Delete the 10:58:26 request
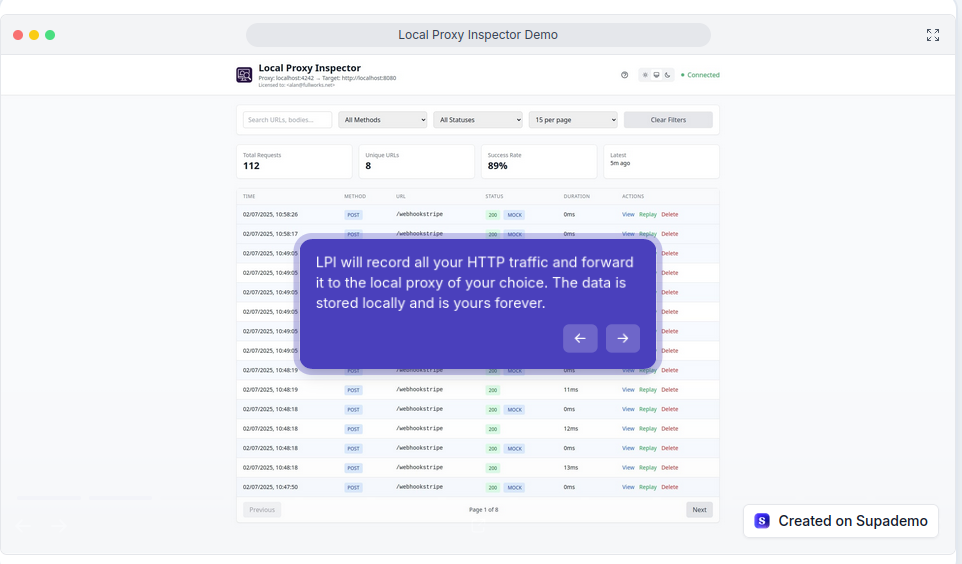 670,214
